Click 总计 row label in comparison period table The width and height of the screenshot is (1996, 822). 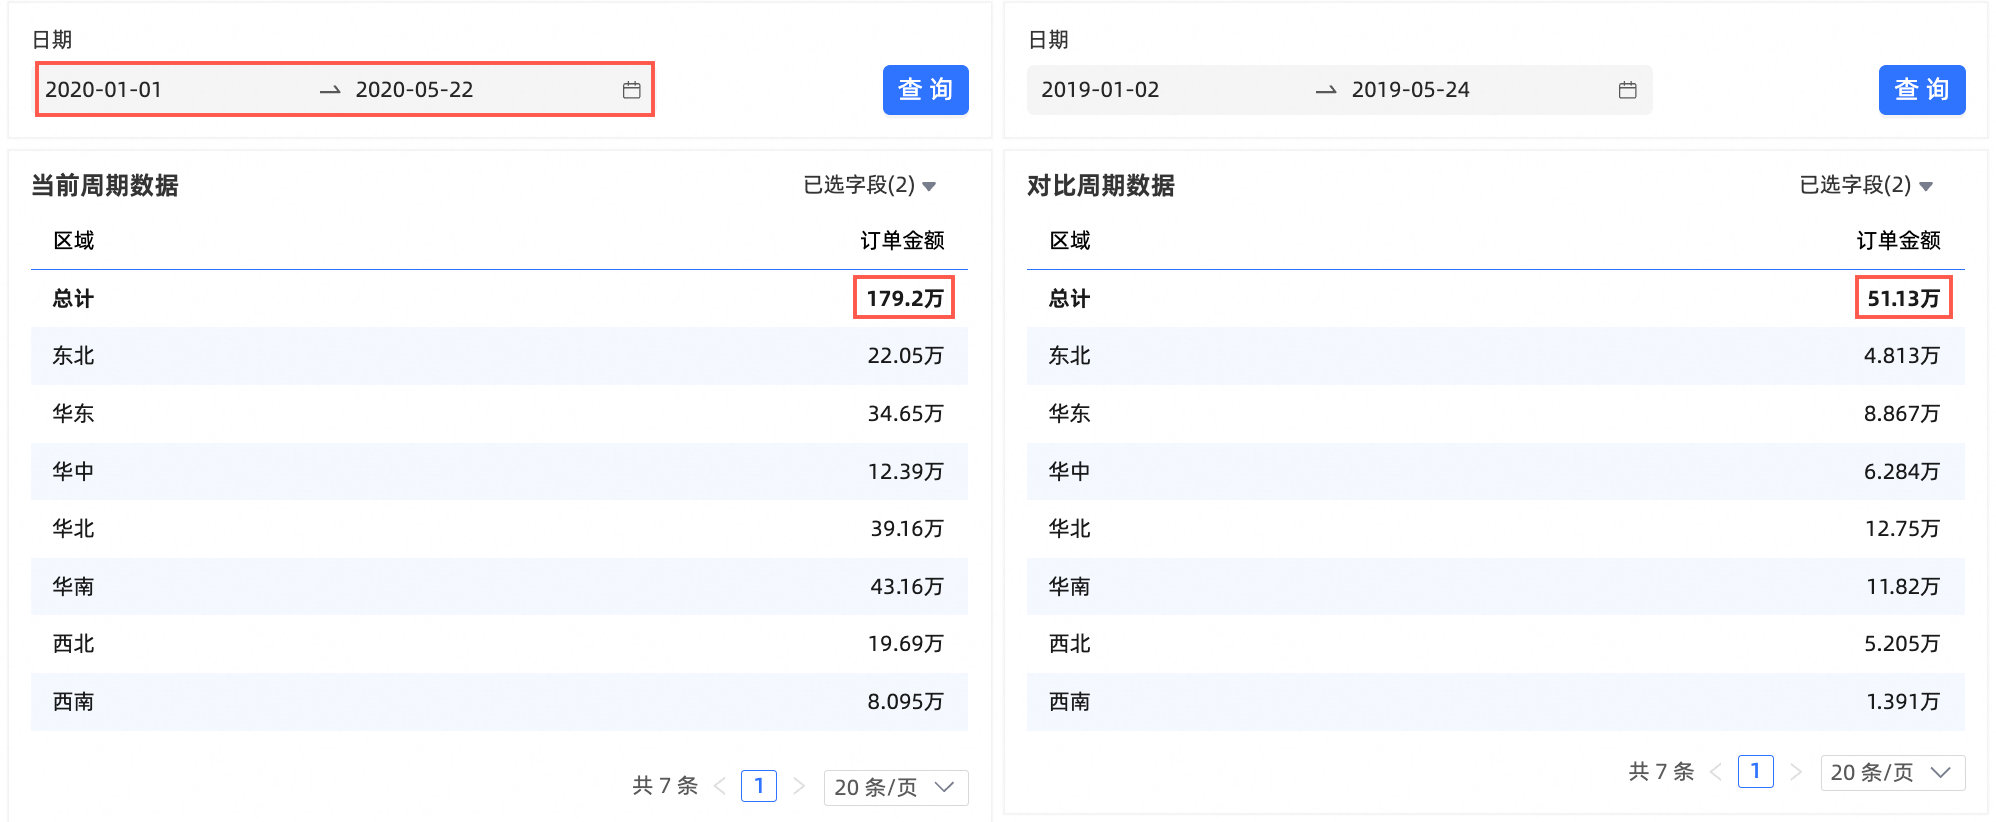click(1069, 298)
